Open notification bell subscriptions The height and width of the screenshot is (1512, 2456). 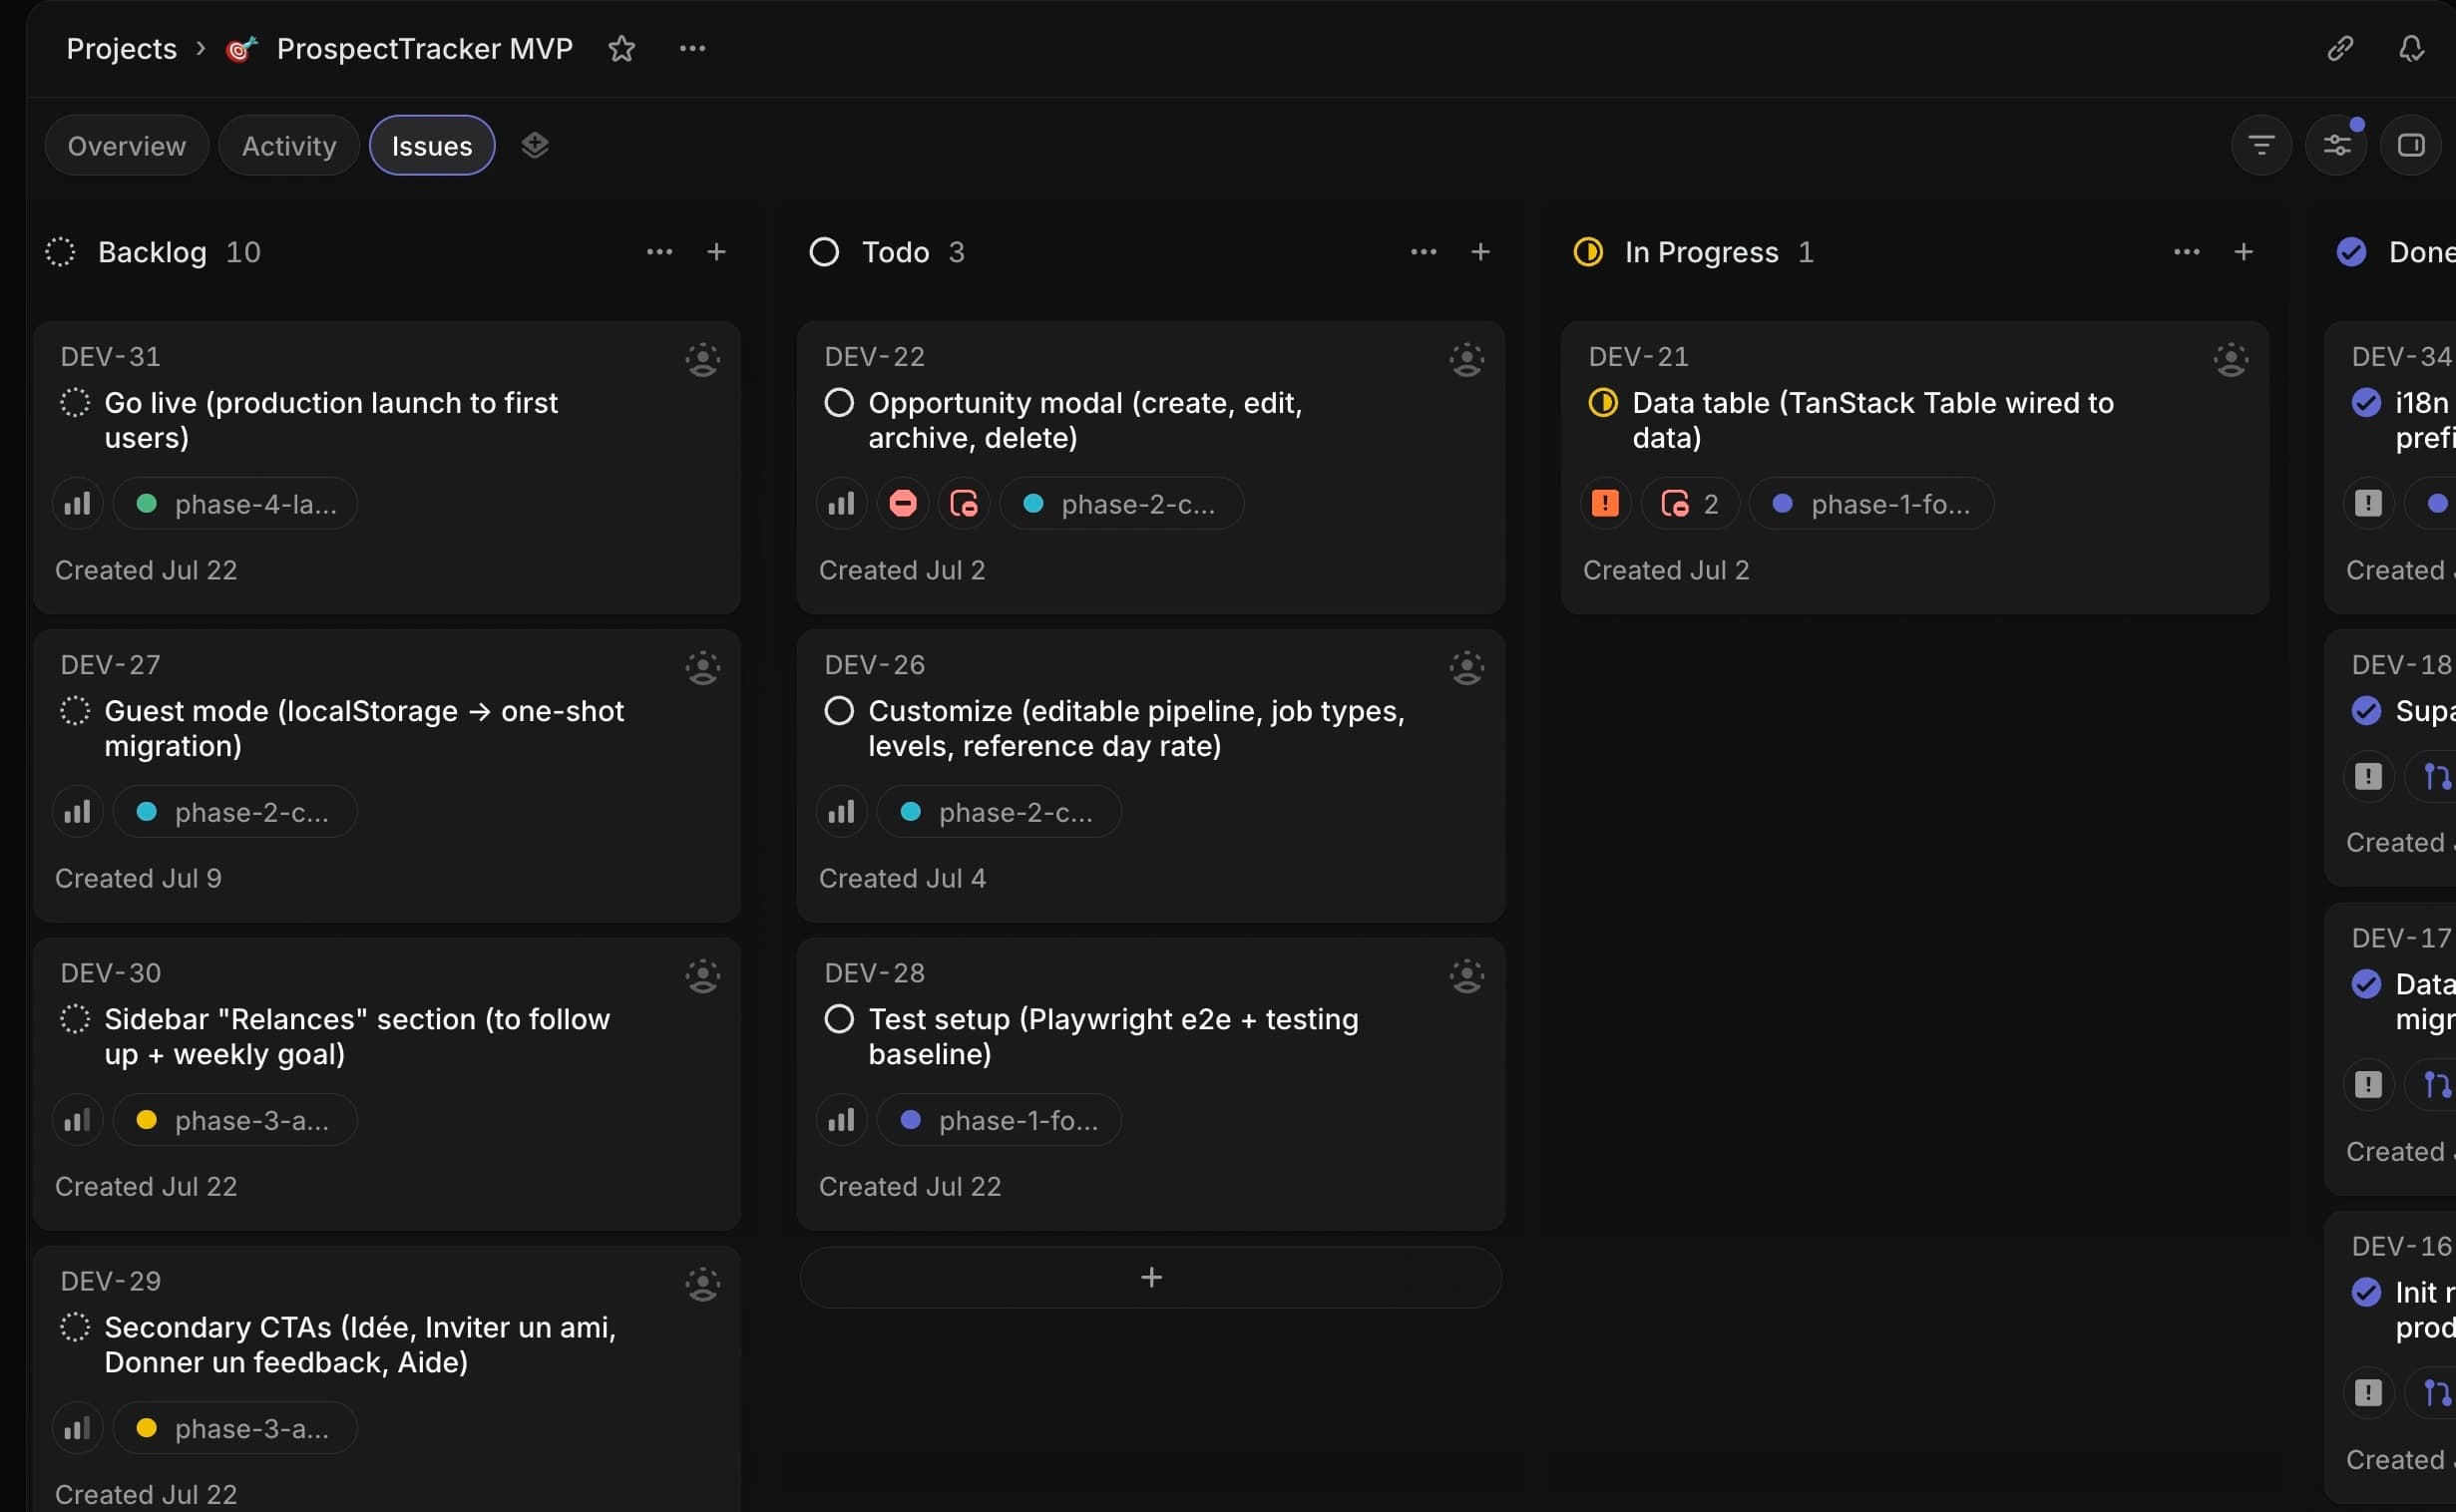click(2411, 48)
